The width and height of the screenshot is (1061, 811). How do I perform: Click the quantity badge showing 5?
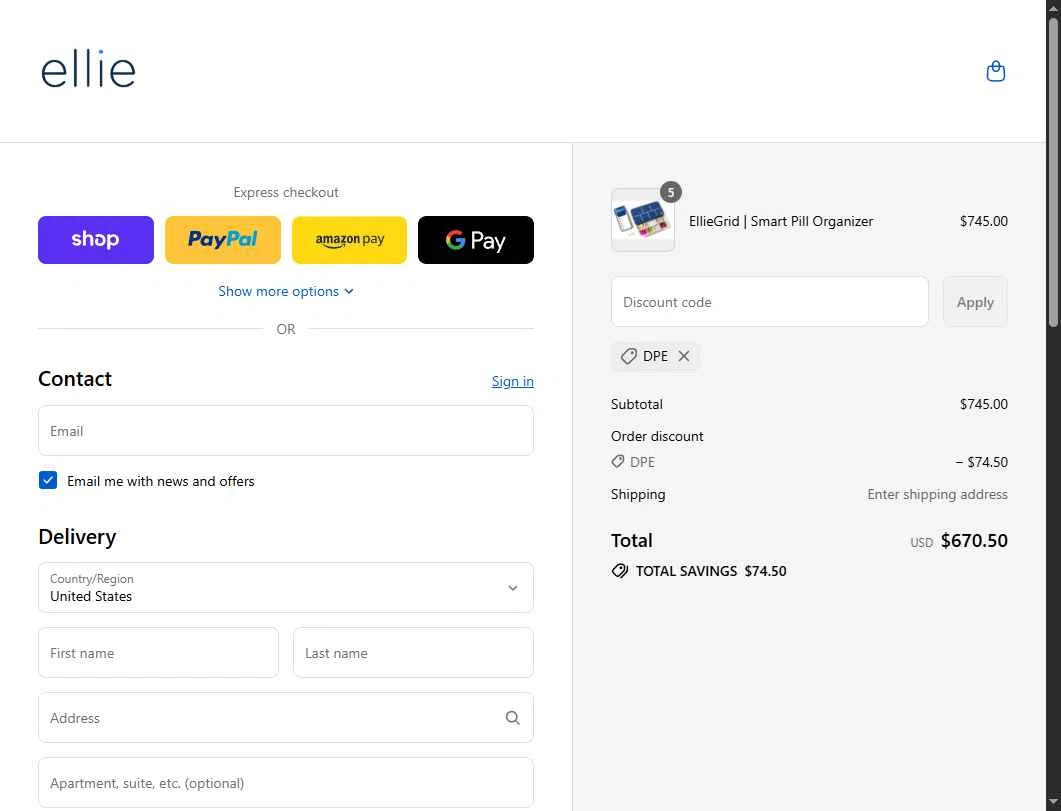(x=671, y=192)
